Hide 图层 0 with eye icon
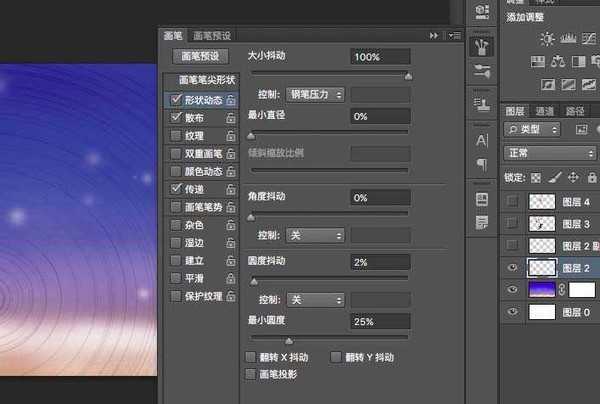The image size is (600, 404). (513, 312)
